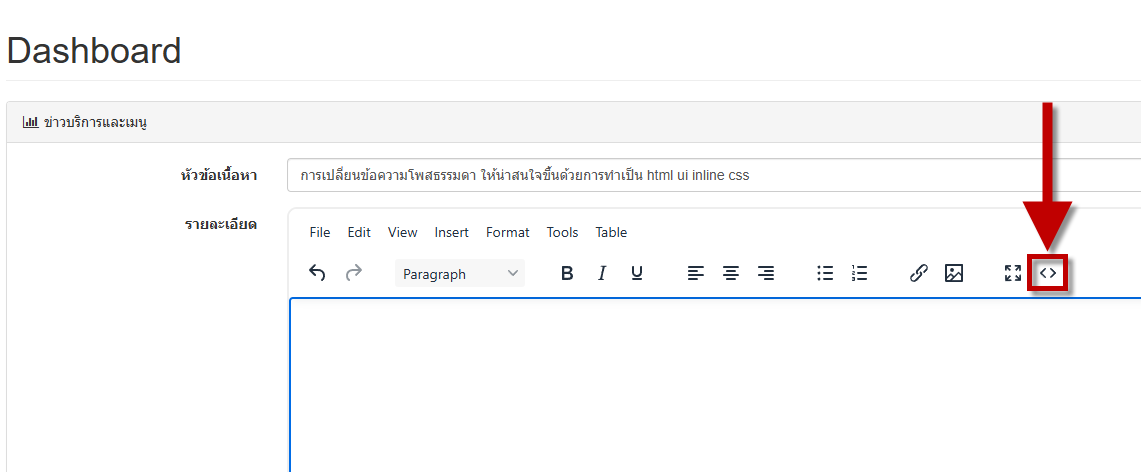Screen dimensions: 1141x472
Task: Align text to the right
Action: tap(766, 273)
